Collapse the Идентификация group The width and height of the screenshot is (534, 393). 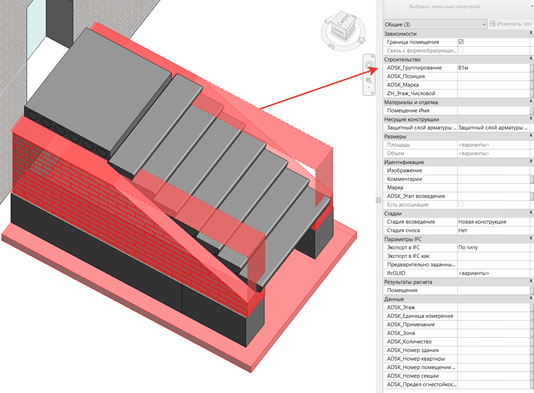(x=531, y=162)
